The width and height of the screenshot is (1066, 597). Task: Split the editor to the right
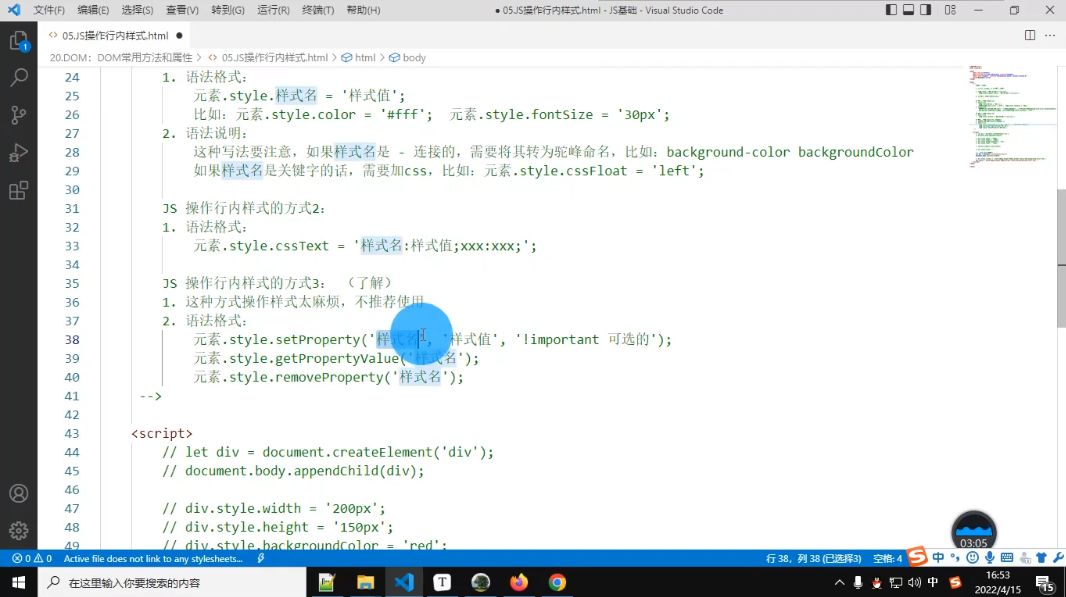pos(1030,35)
